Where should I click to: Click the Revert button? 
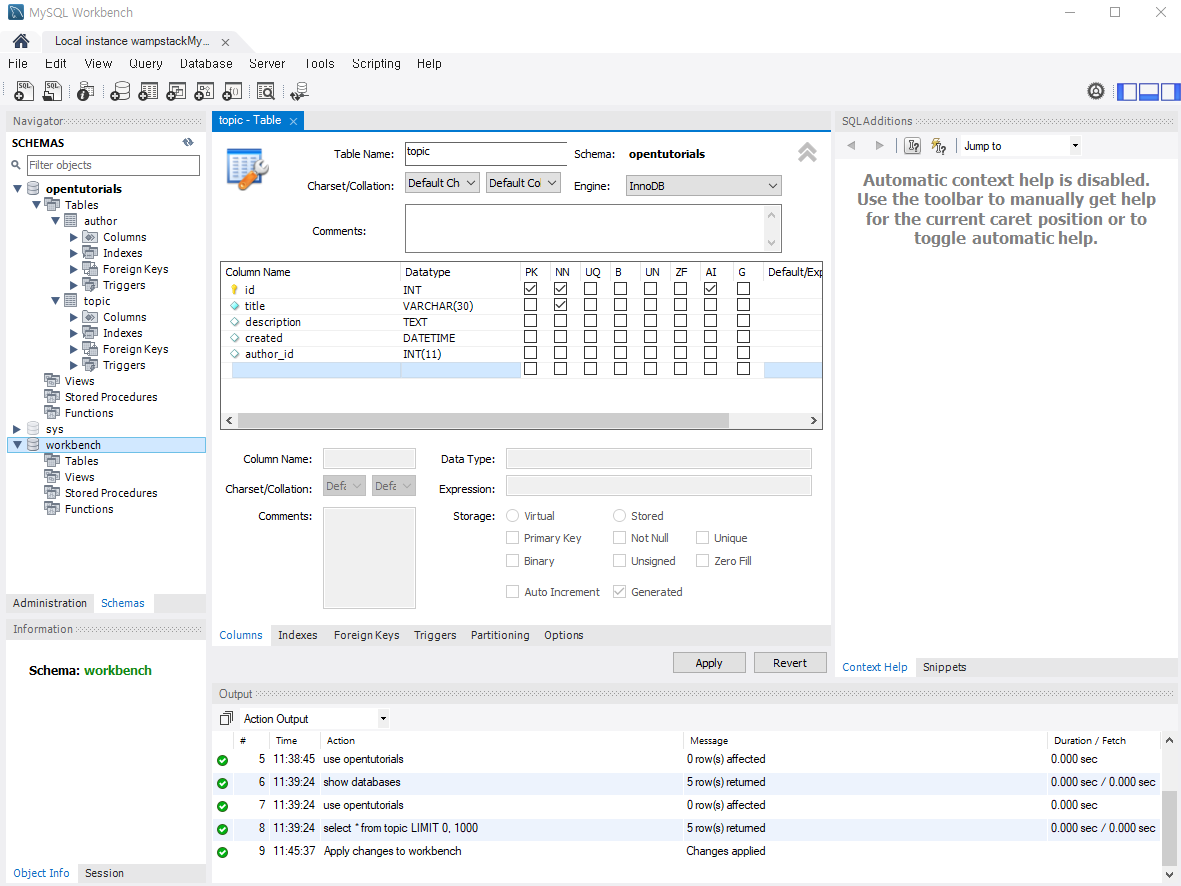coord(789,663)
